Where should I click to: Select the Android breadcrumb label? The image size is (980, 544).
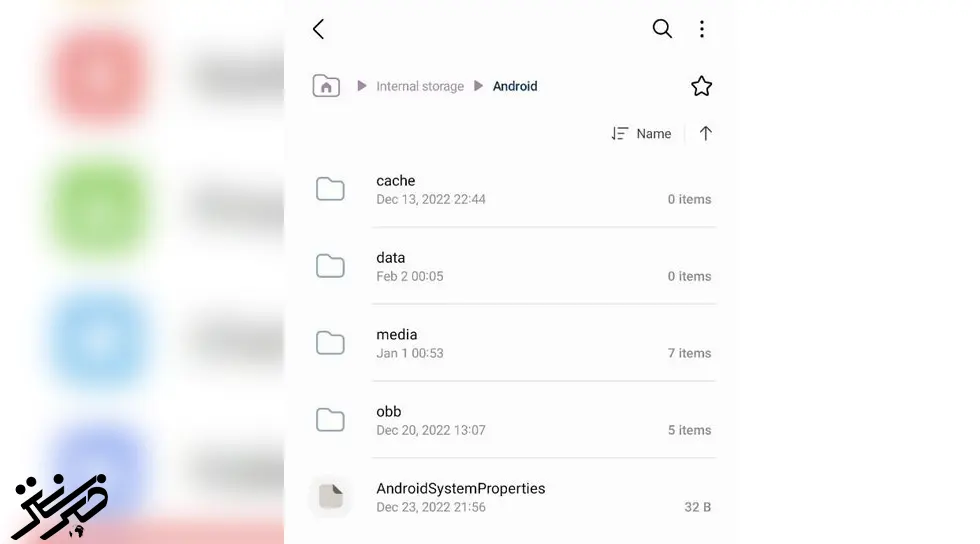(x=515, y=86)
